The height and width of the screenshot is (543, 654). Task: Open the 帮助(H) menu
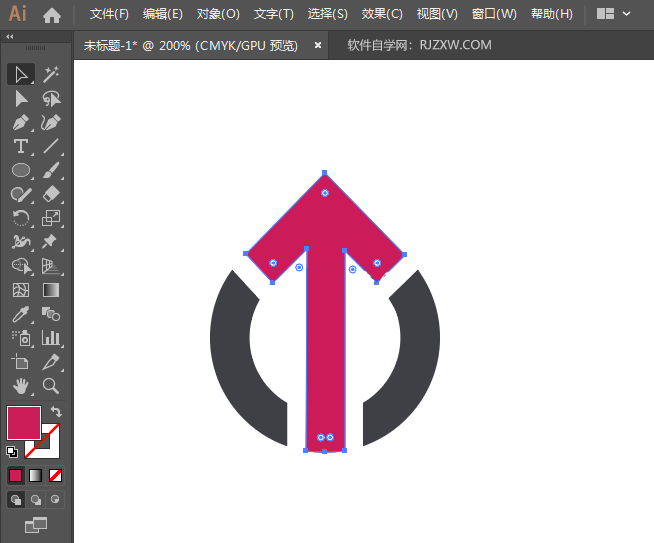pyautogui.click(x=552, y=14)
